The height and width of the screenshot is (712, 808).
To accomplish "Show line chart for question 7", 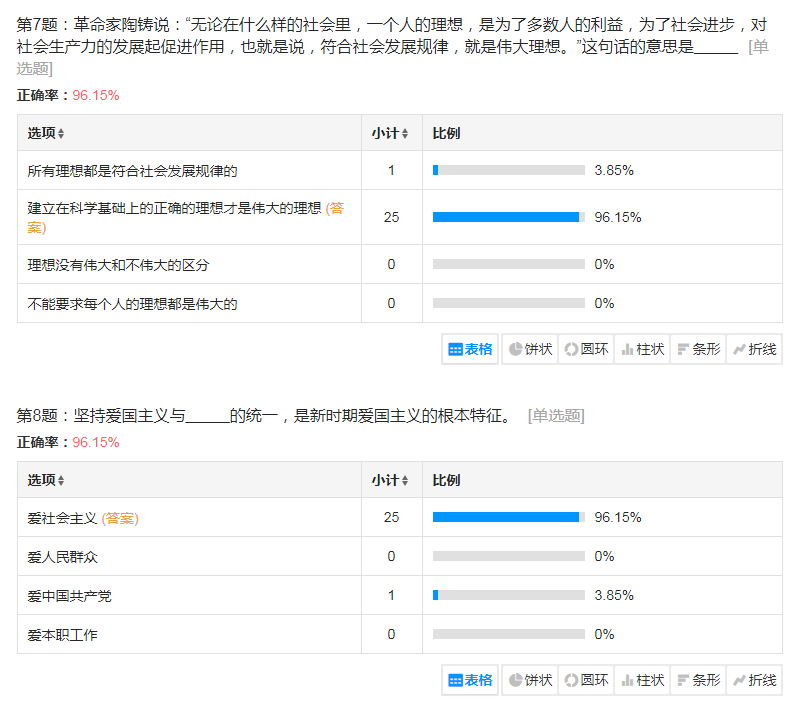I will (754, 349).
